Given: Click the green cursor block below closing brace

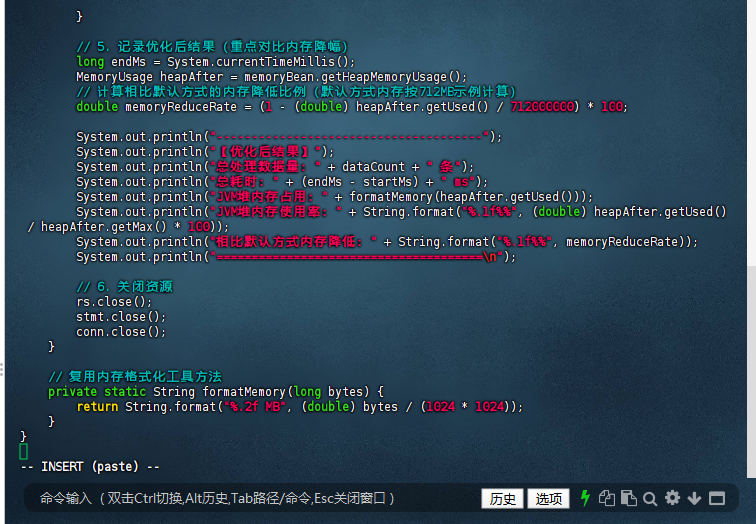Looking at the screenshot, I should tap(23, 452).
